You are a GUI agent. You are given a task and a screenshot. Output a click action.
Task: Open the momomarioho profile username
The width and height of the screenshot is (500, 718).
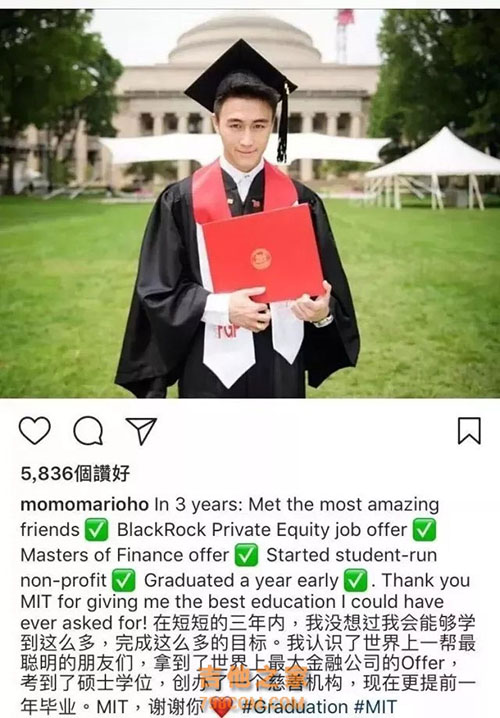tap(85, 504)
